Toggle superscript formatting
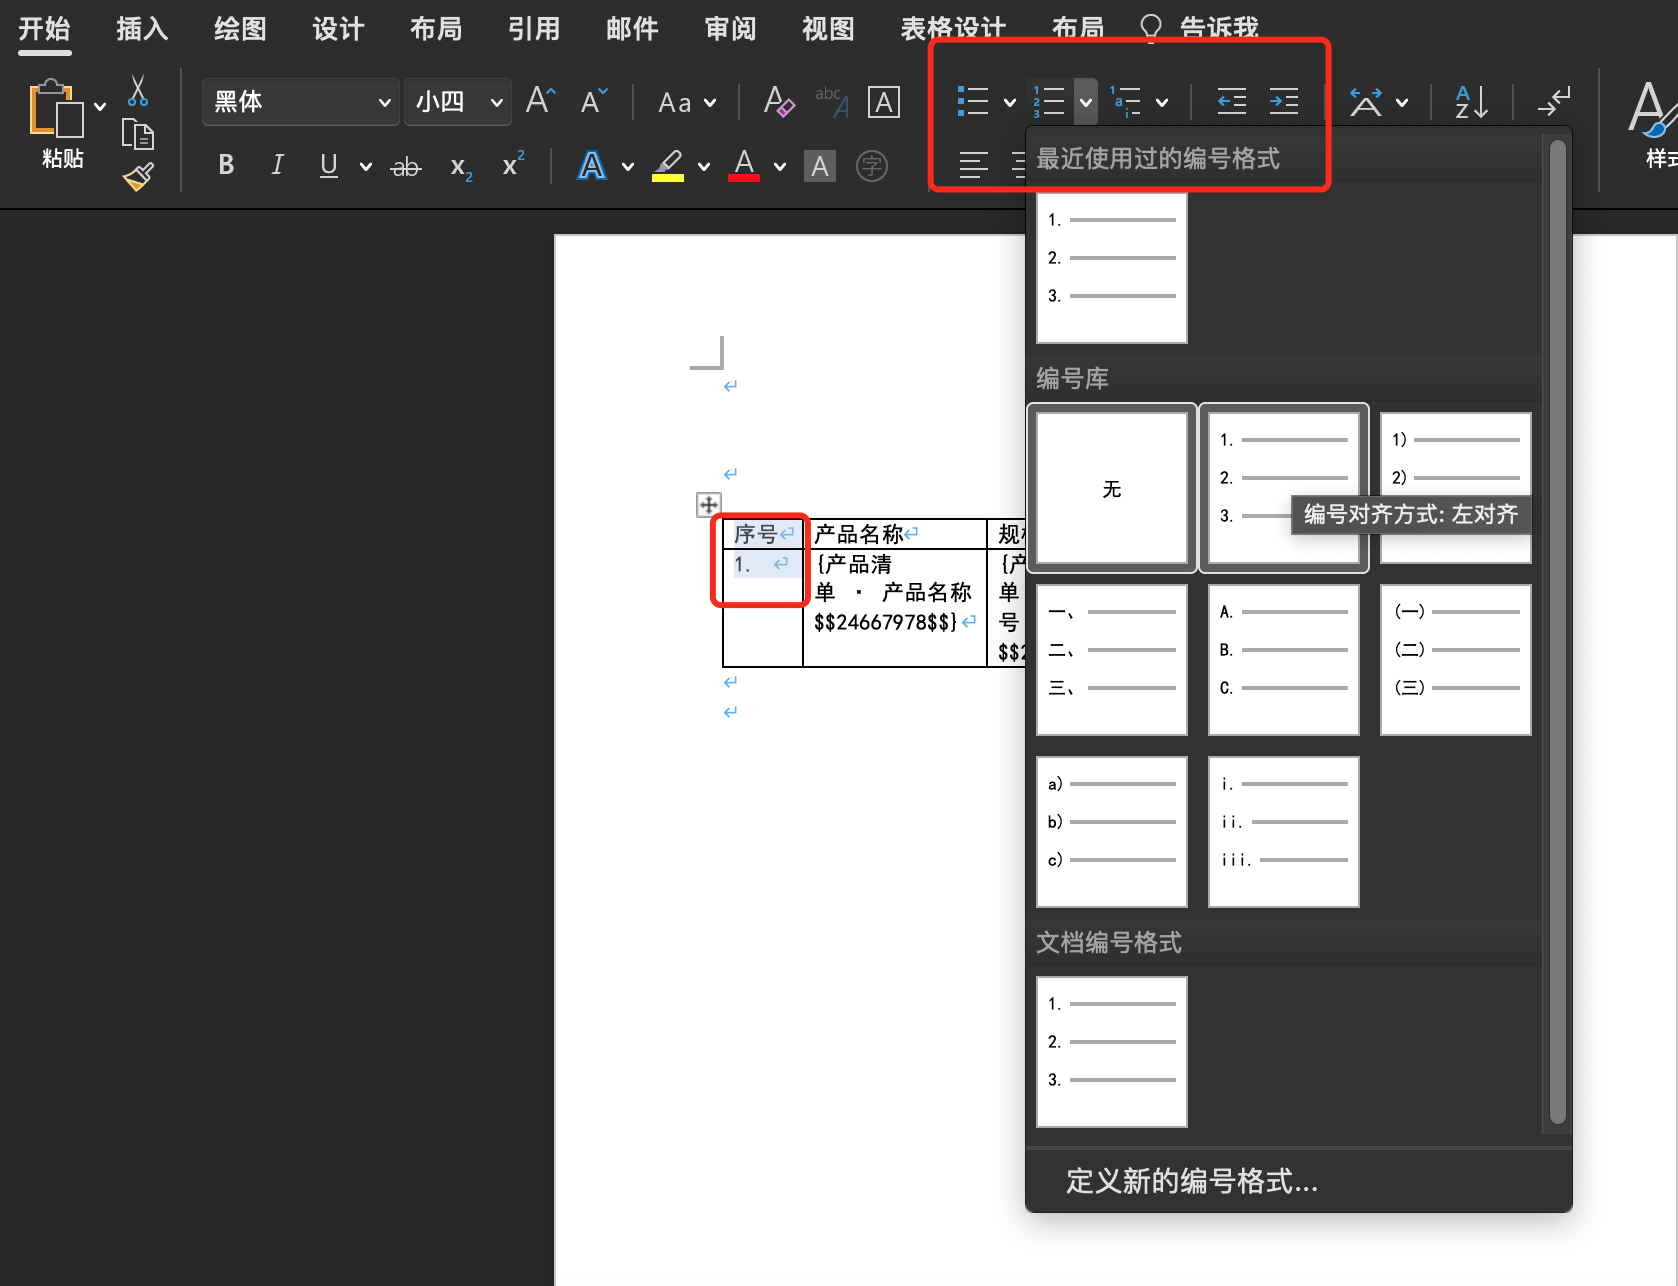 513,164
